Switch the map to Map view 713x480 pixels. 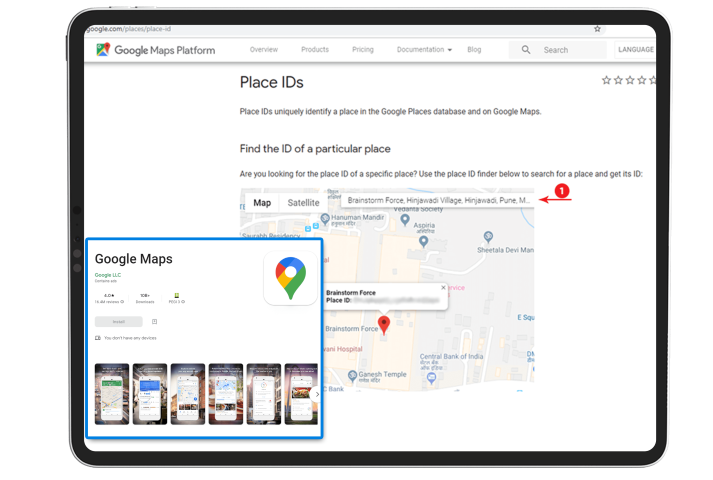click(x=262, y=203)
